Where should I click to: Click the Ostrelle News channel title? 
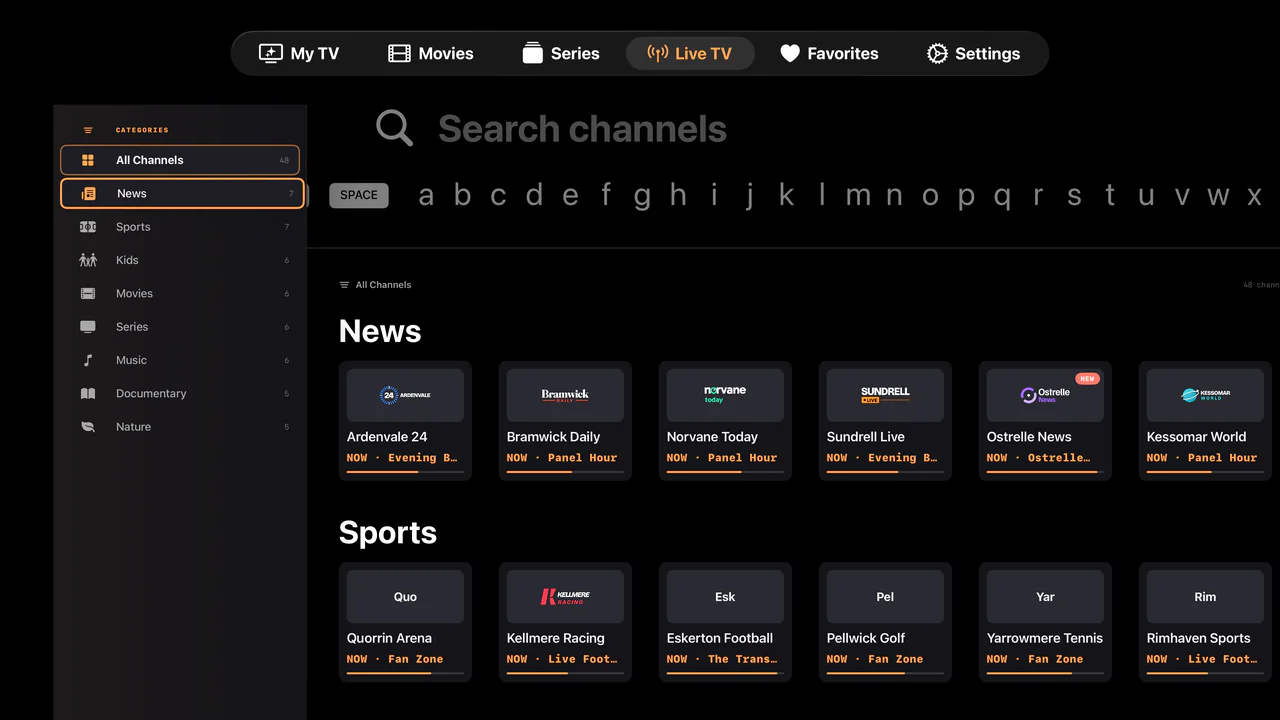(1029, 437)
